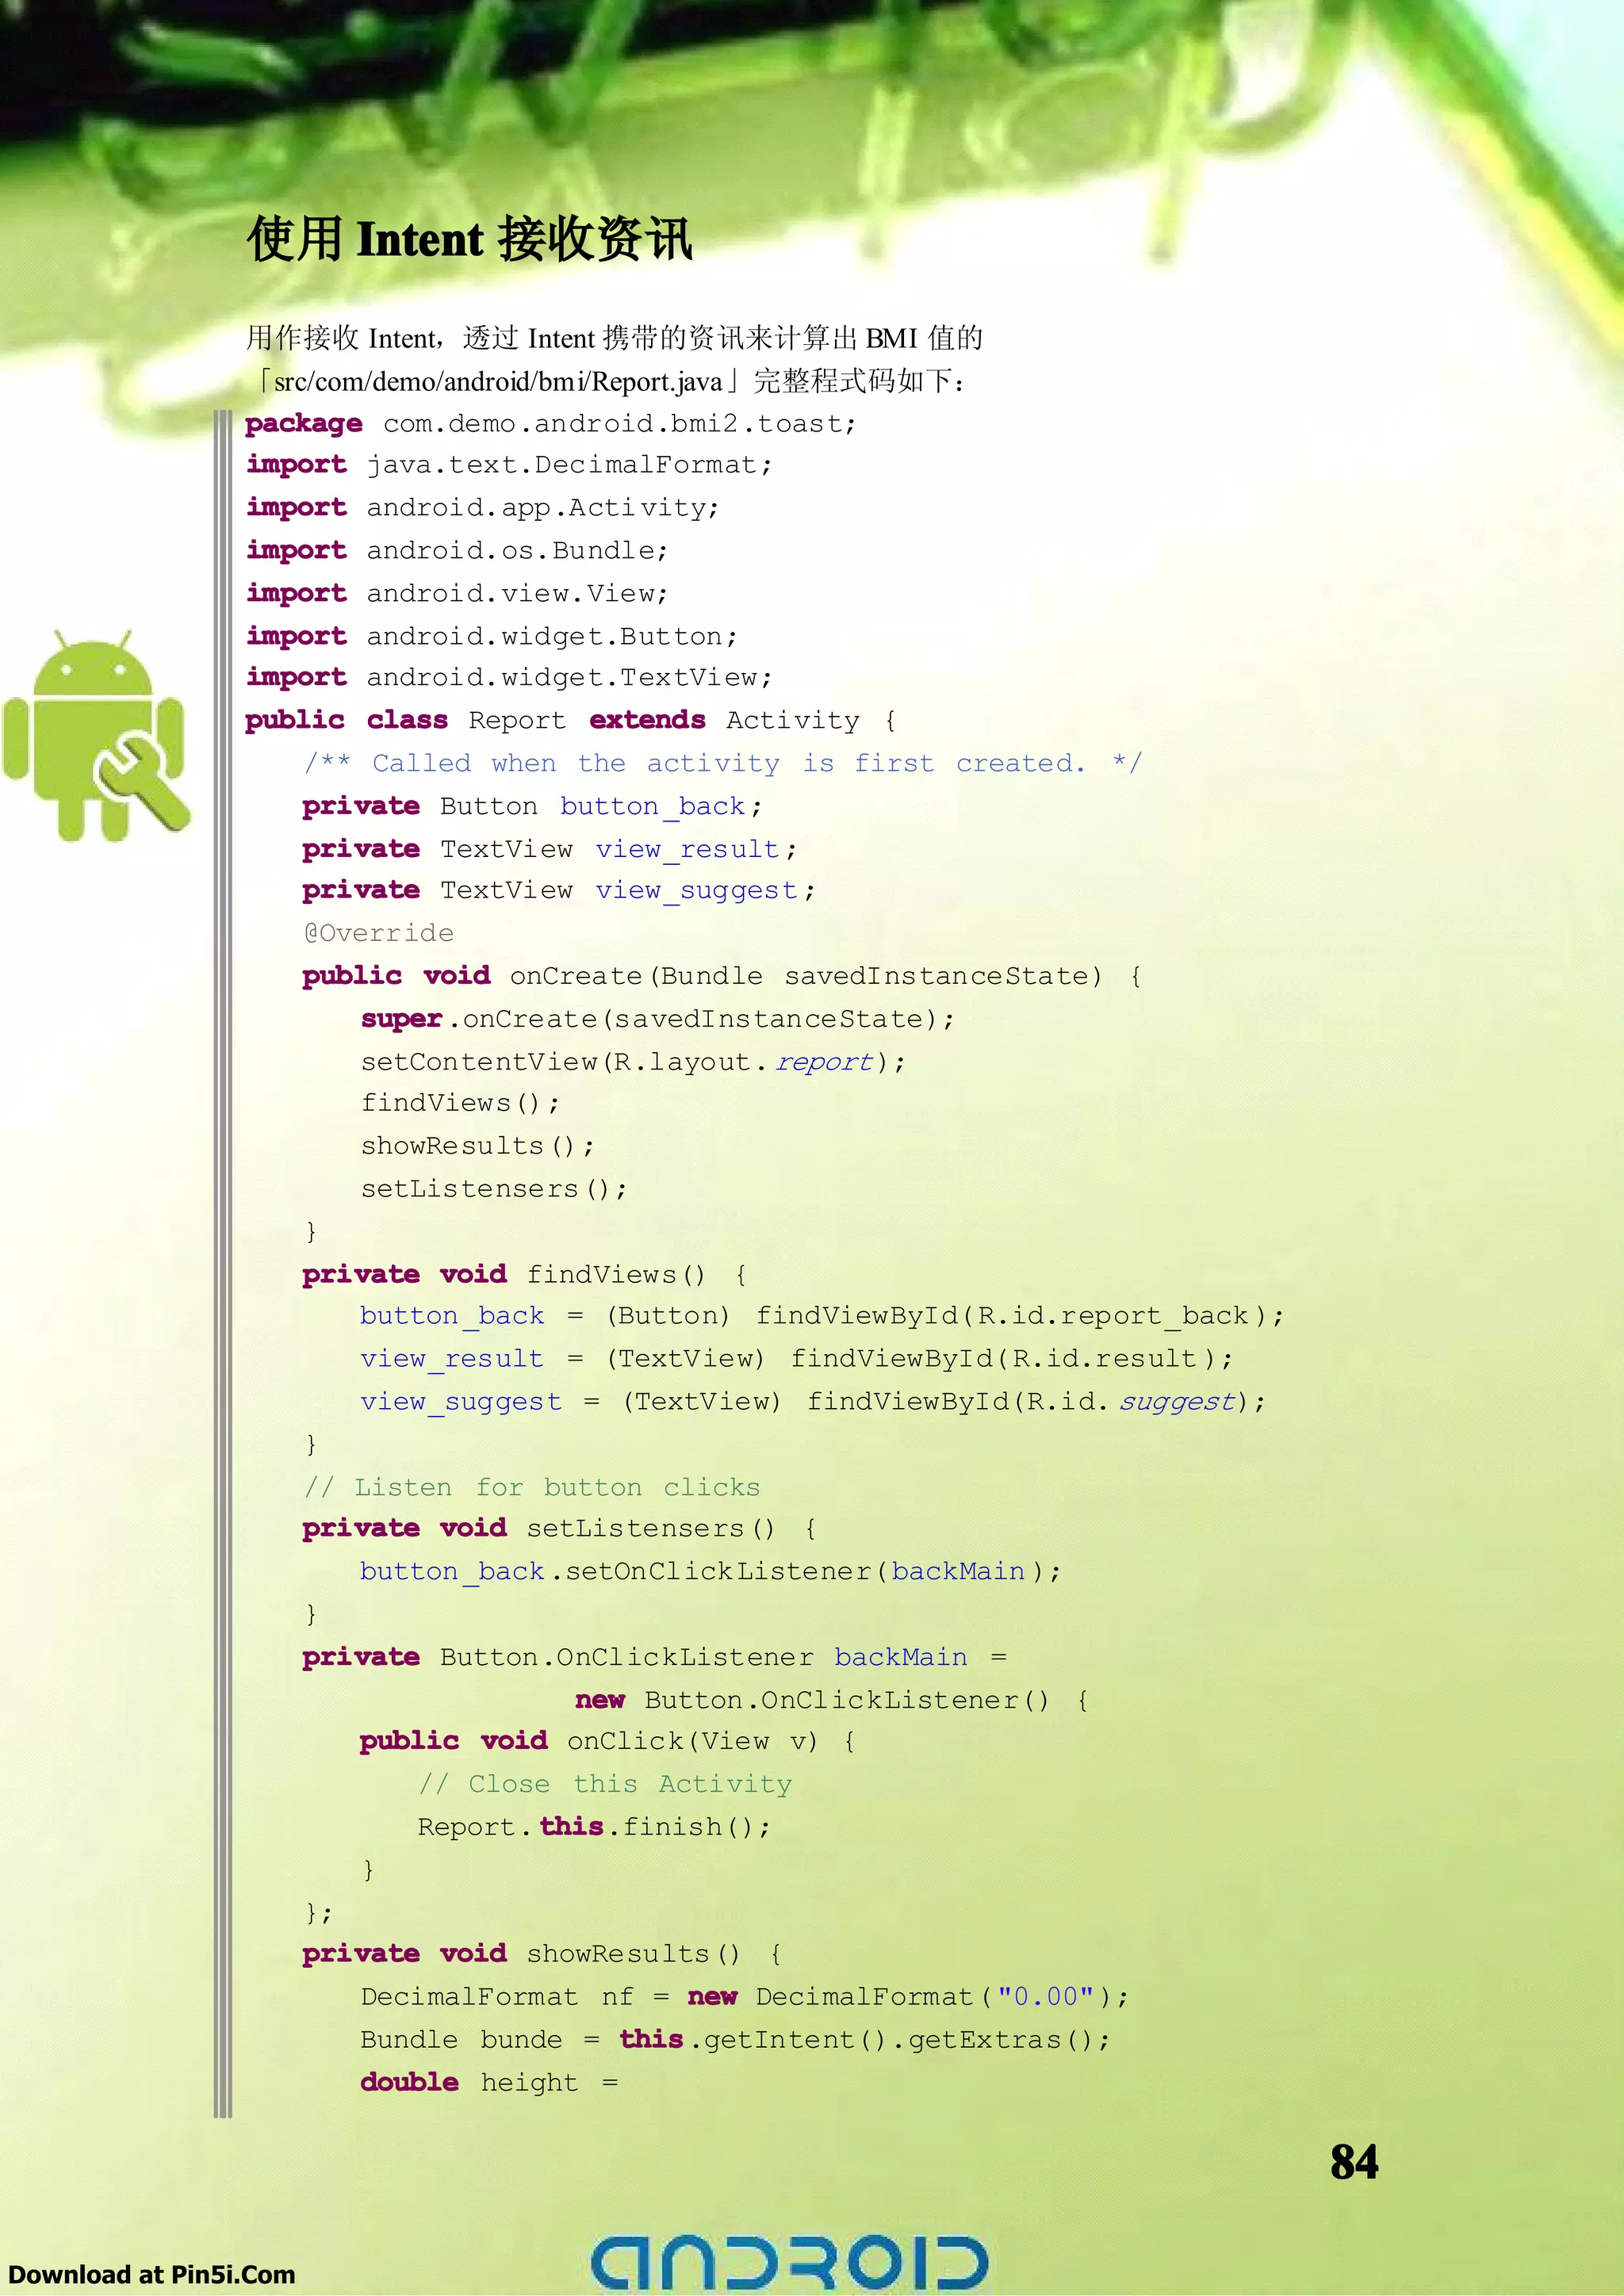Click the import android.widget.TextView line
This screenshot has width=1624, height=2296.
point(509,678)
